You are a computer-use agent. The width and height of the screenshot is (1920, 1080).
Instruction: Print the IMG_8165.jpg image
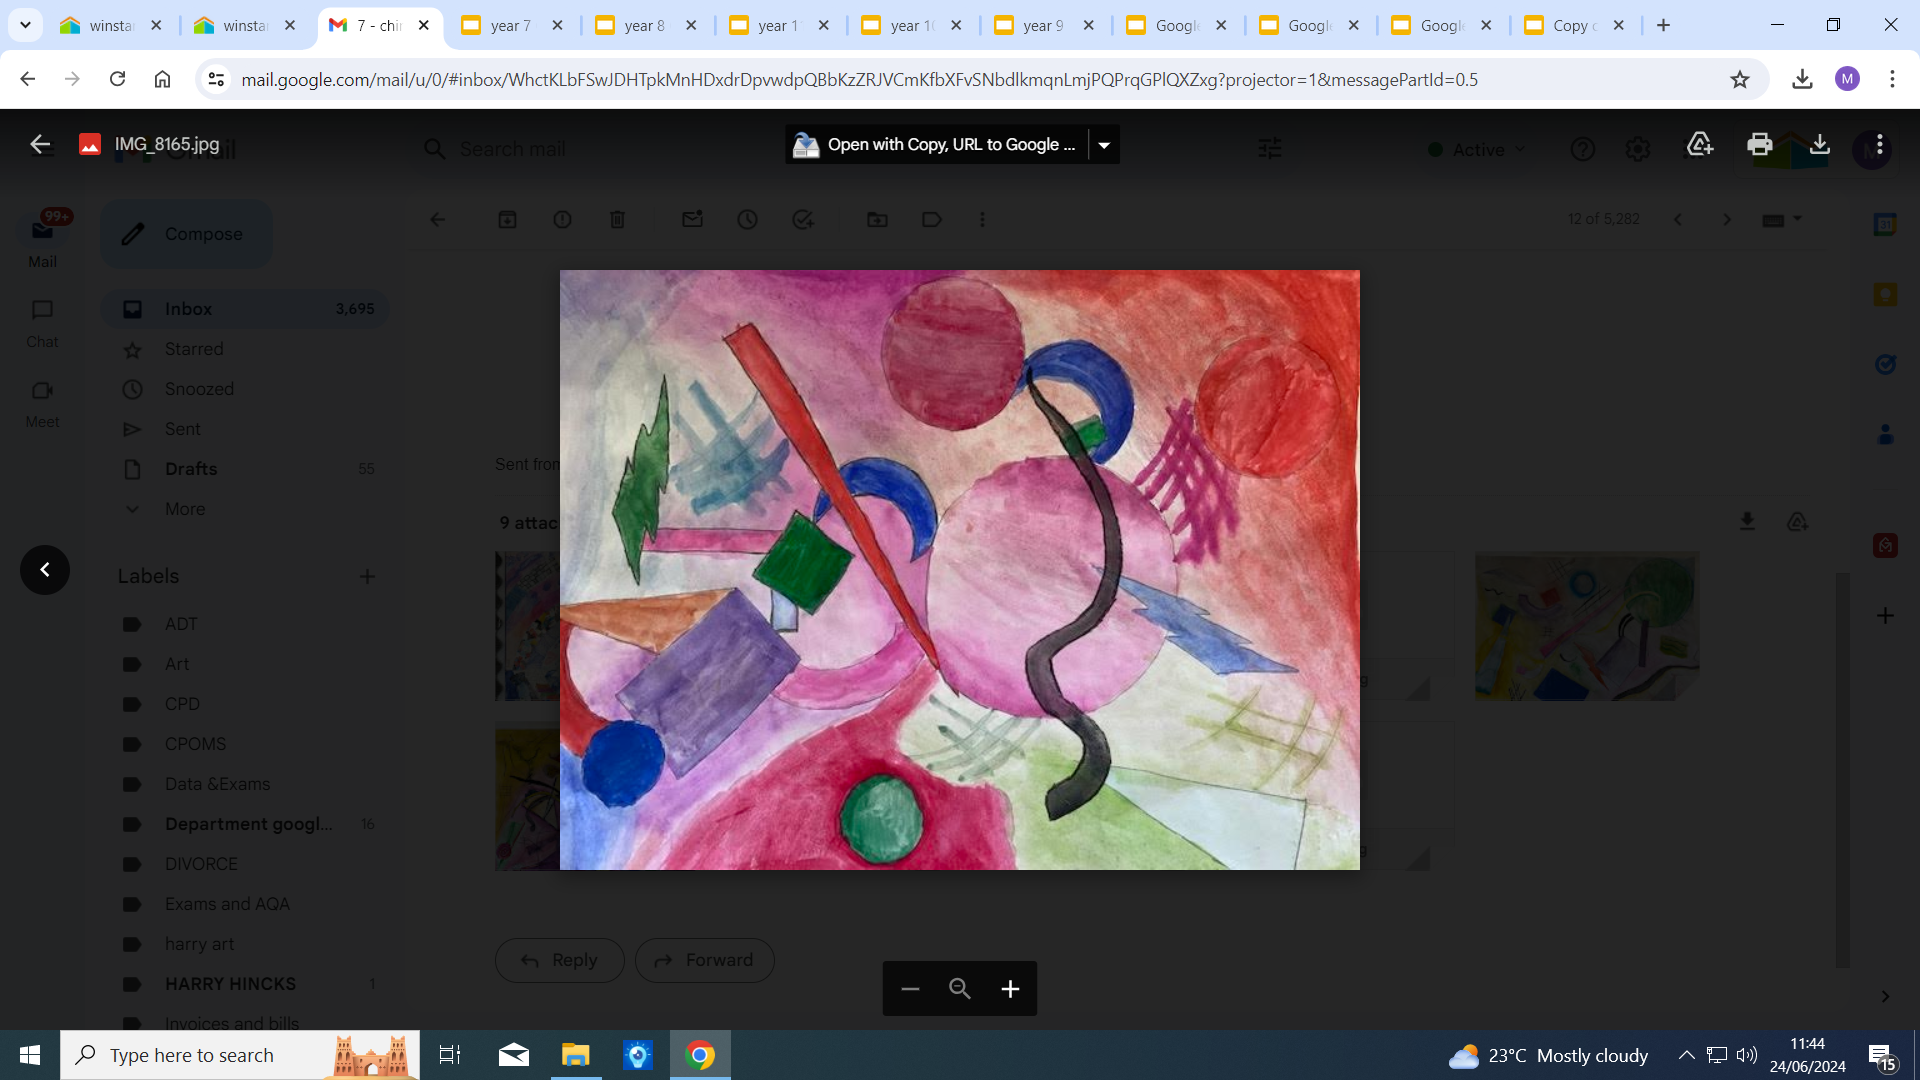click(x=1759, y=144)
